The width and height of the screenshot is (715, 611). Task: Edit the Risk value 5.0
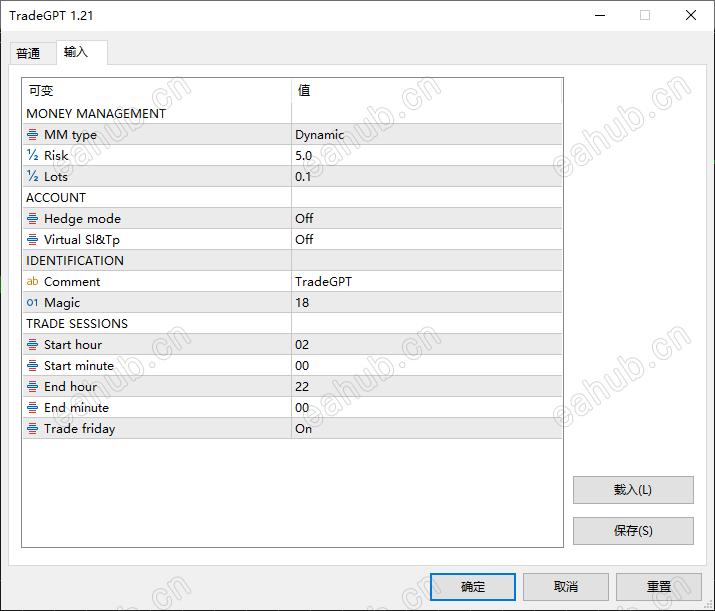(x=426, y=155)
